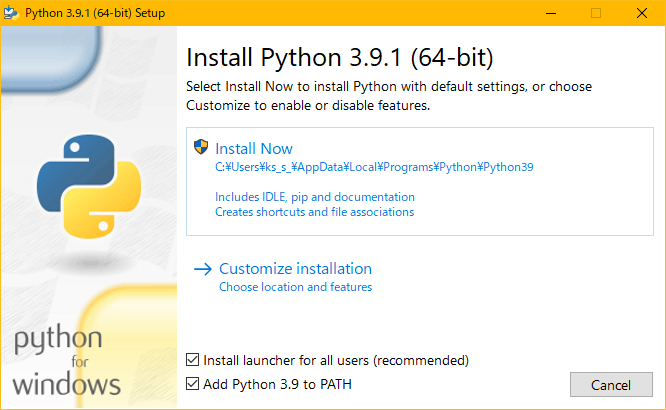
Task: Toggle the Add Python 3.9 to PATH checkbox
Action: tap(193, 384)
